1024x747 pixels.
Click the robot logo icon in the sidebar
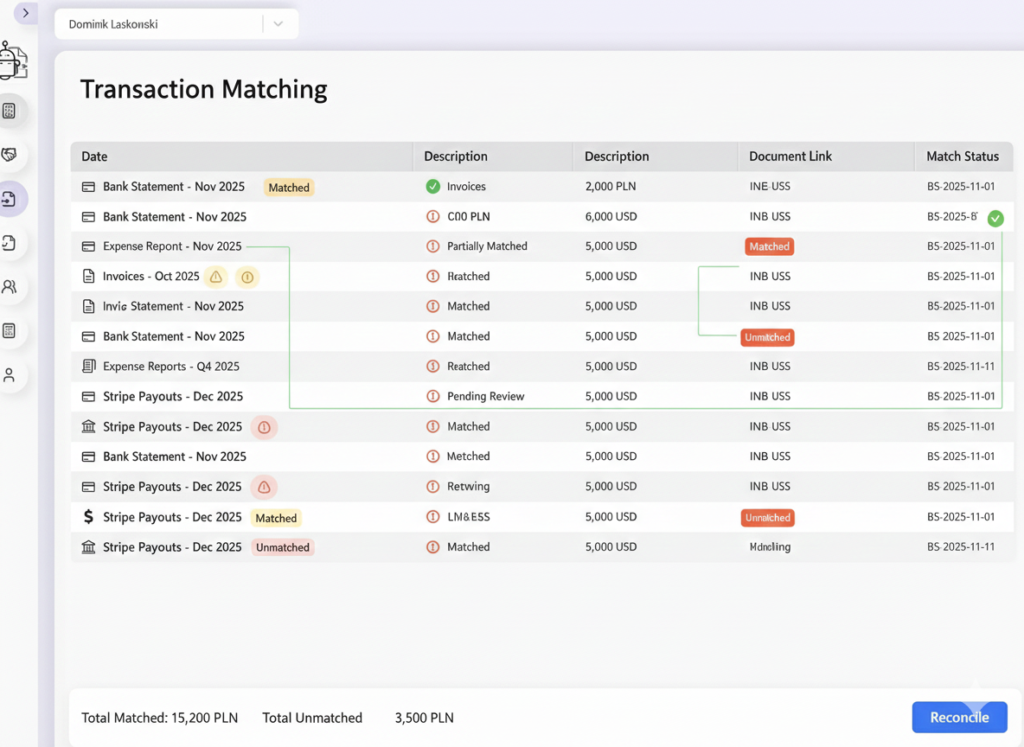click(x=13, y=60)
